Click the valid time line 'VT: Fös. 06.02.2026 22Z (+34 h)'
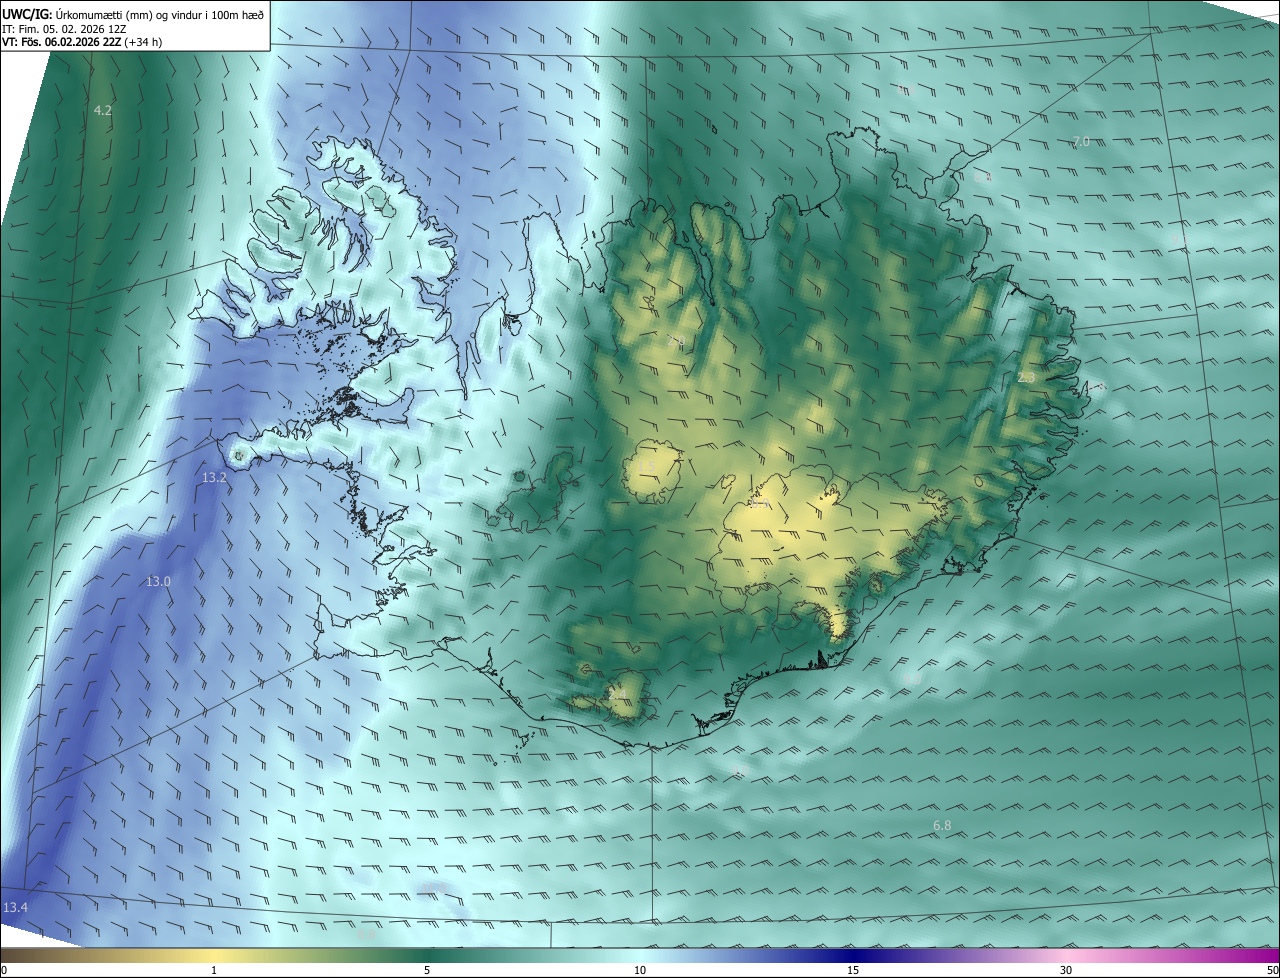This screenshot has height=978, width=1280. (x=82, y=42)
